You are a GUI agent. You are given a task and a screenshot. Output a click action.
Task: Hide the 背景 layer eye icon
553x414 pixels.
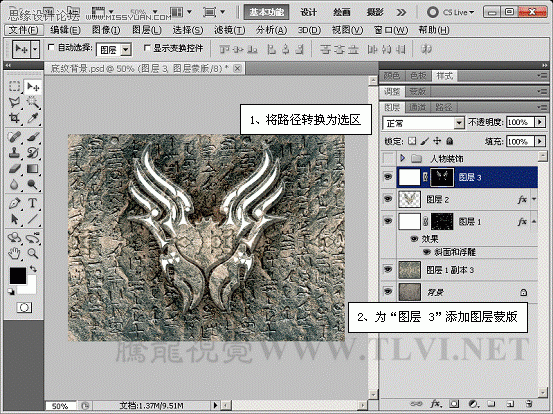(x=388, y=291)
